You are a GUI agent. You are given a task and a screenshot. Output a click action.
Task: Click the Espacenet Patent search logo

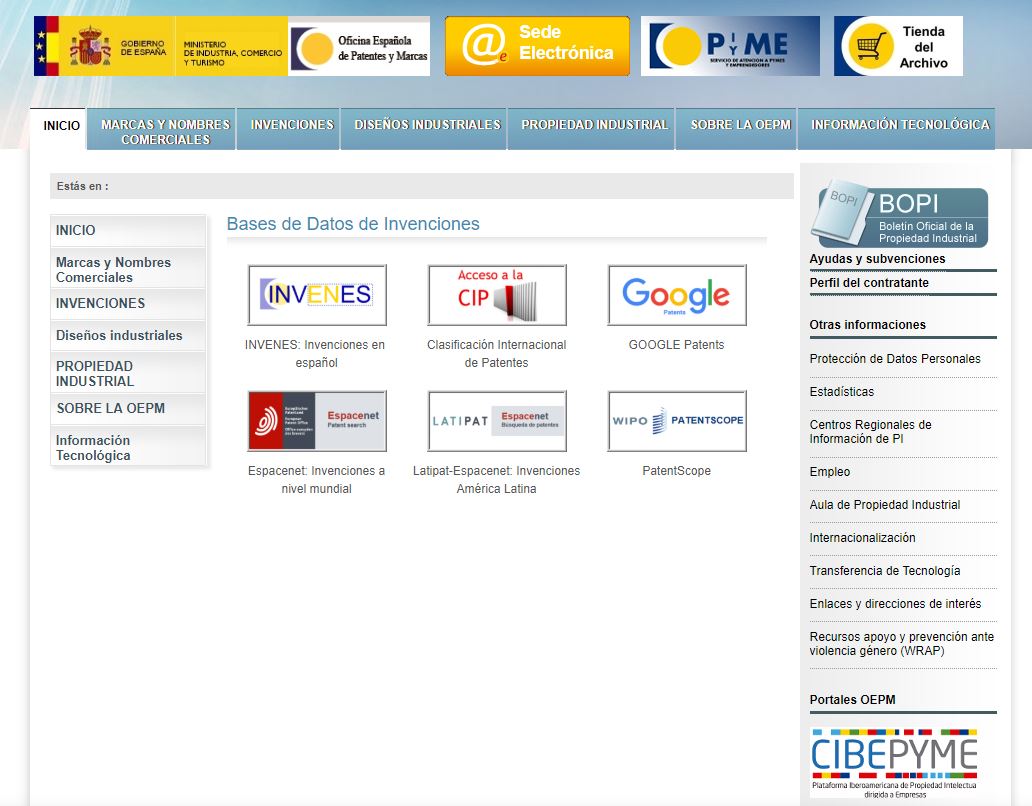click(x=317, y=421)
